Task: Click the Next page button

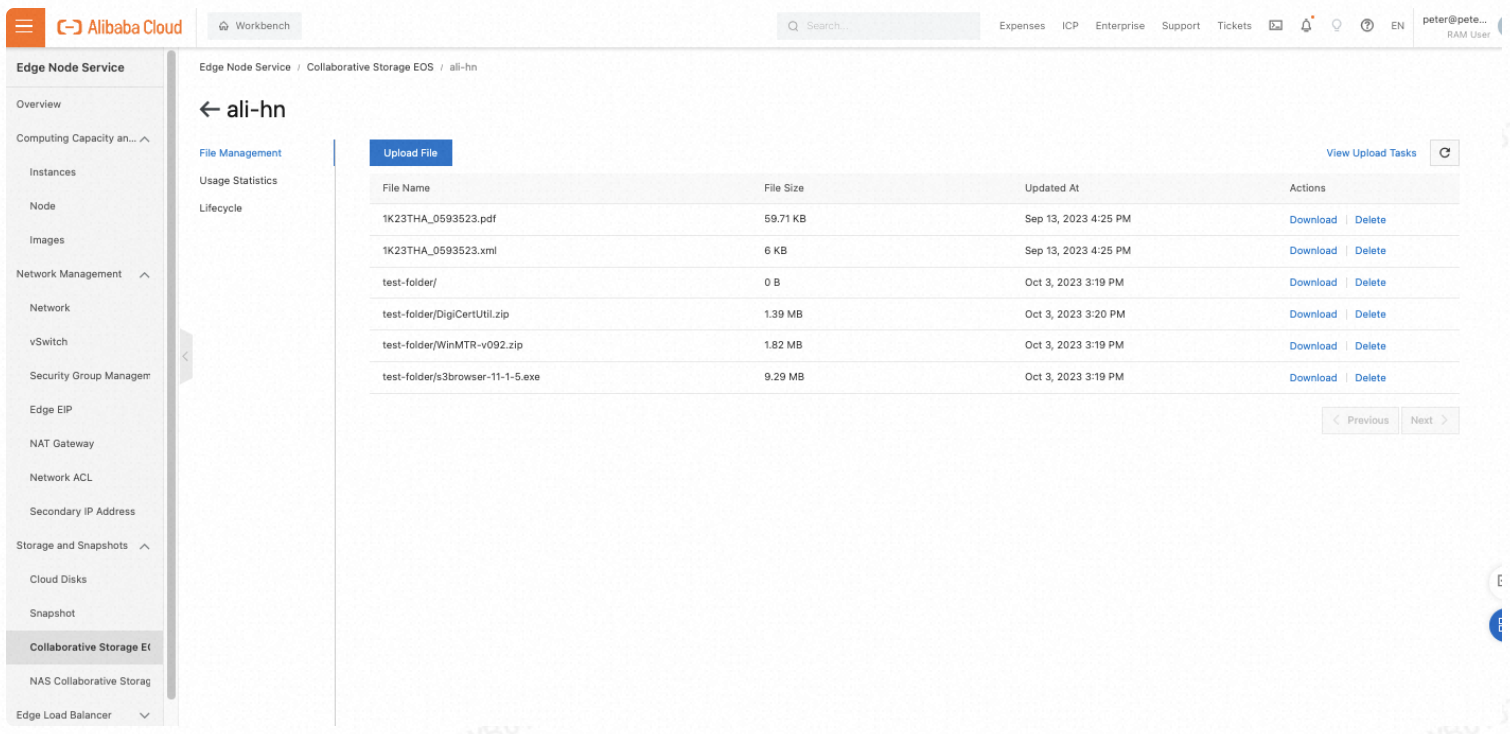Action: click(1430, 420)
